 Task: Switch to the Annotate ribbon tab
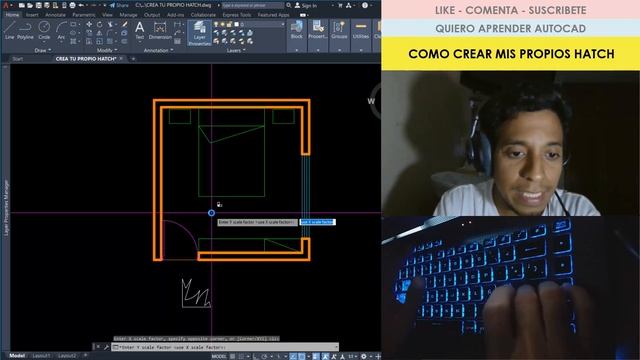coord(55,15)
